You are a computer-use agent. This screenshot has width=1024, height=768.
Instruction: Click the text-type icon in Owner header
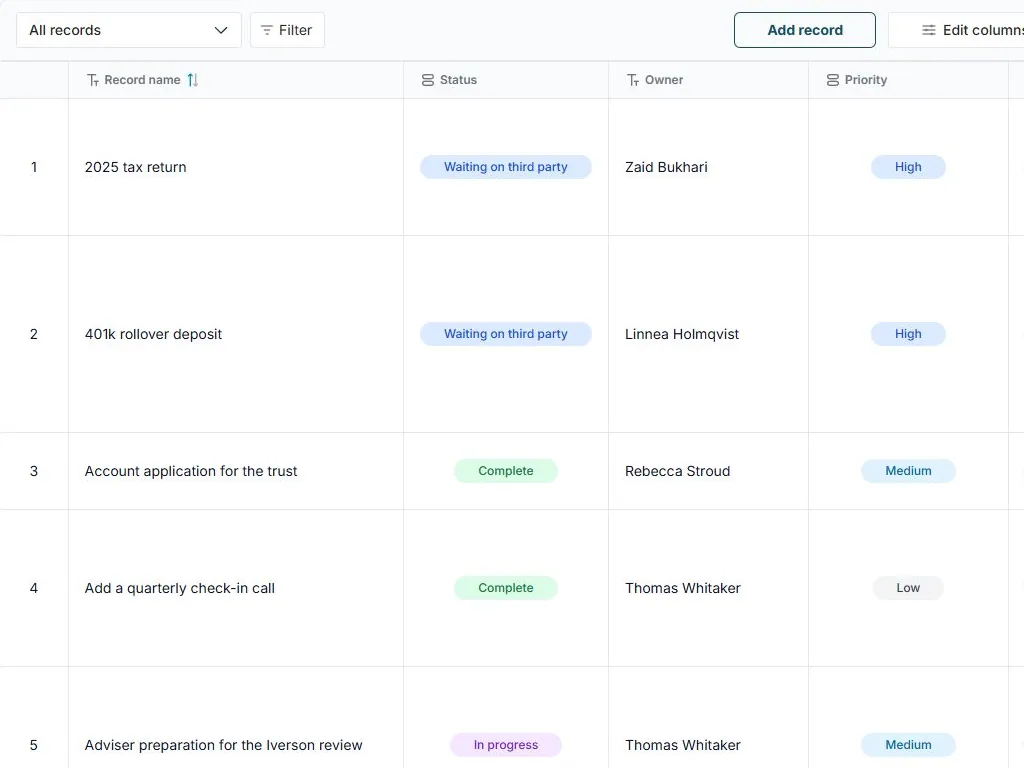633,80
